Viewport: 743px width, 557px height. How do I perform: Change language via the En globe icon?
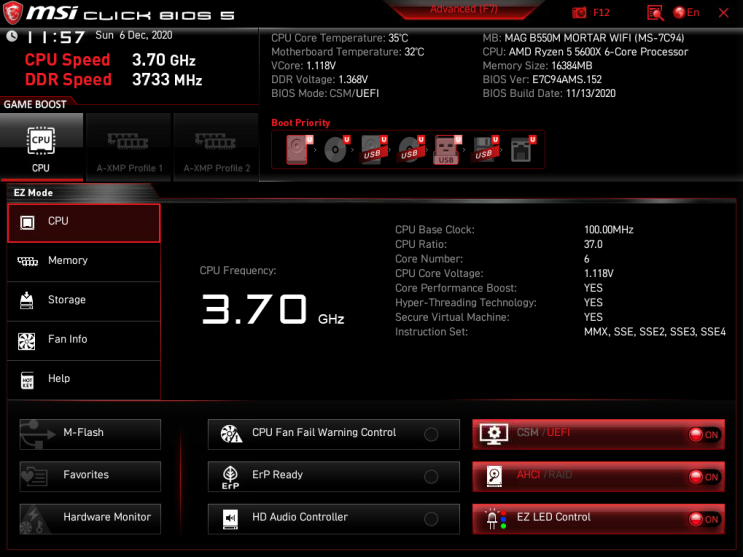687,12
